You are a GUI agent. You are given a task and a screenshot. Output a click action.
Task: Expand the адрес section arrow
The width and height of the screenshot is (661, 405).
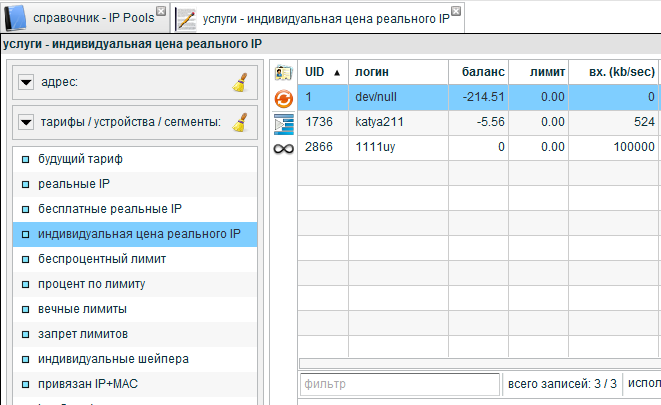[x=26, y=83]
